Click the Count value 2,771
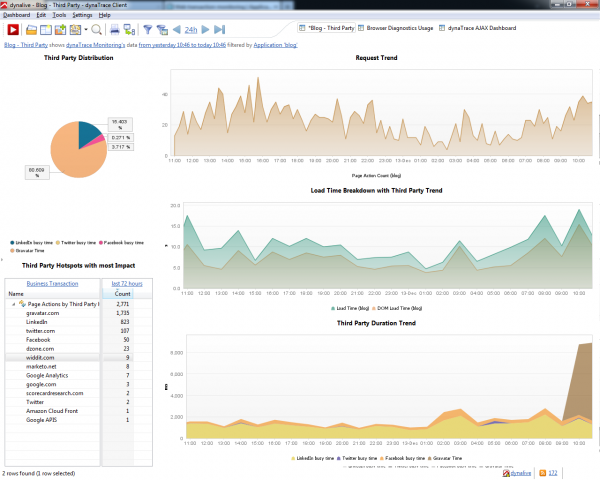 [122, 304]
